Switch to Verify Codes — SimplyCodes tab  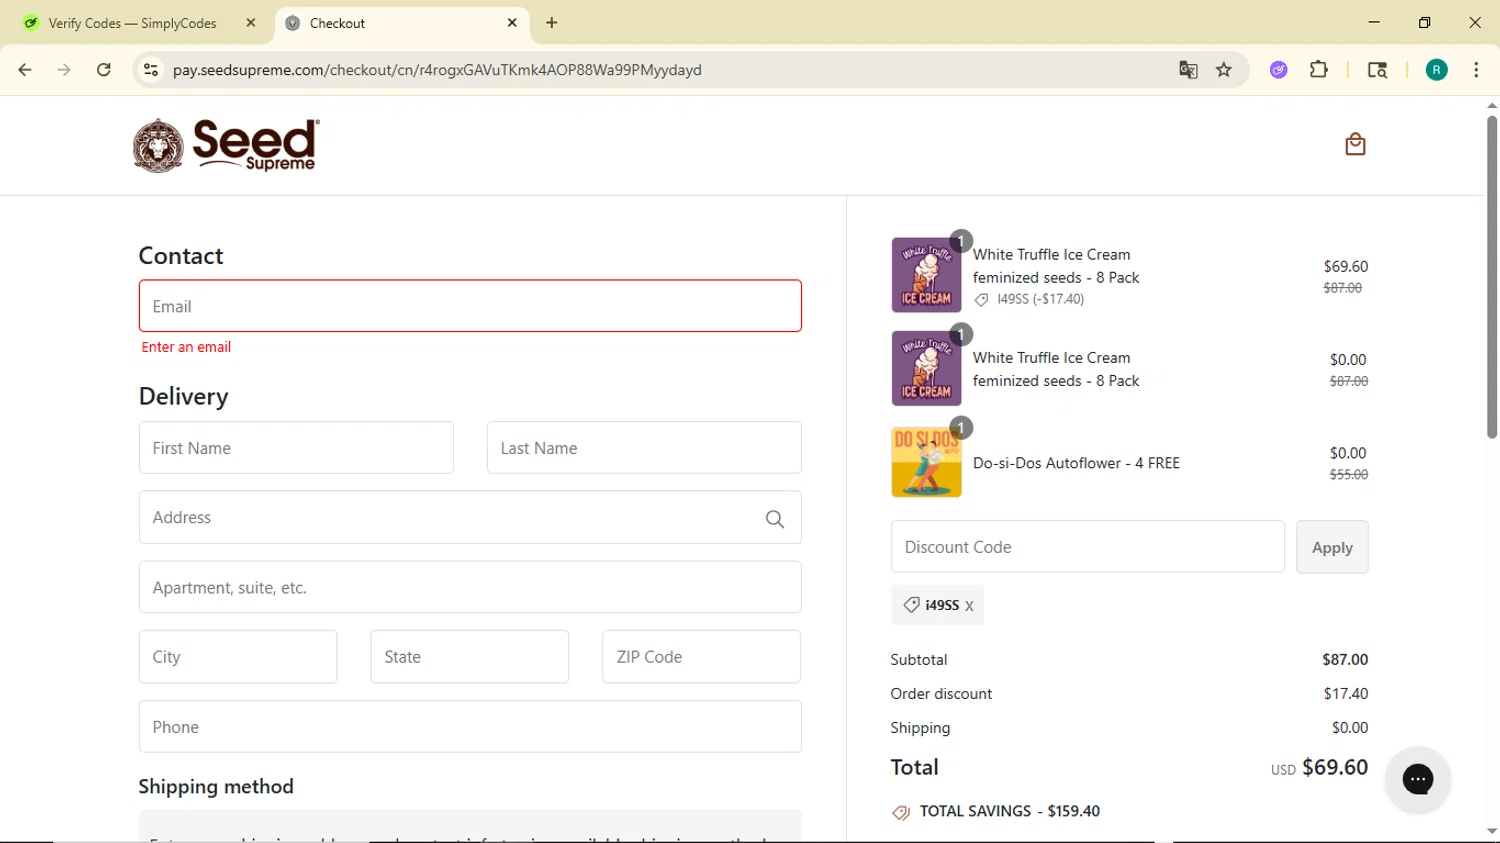click(132, 23)
